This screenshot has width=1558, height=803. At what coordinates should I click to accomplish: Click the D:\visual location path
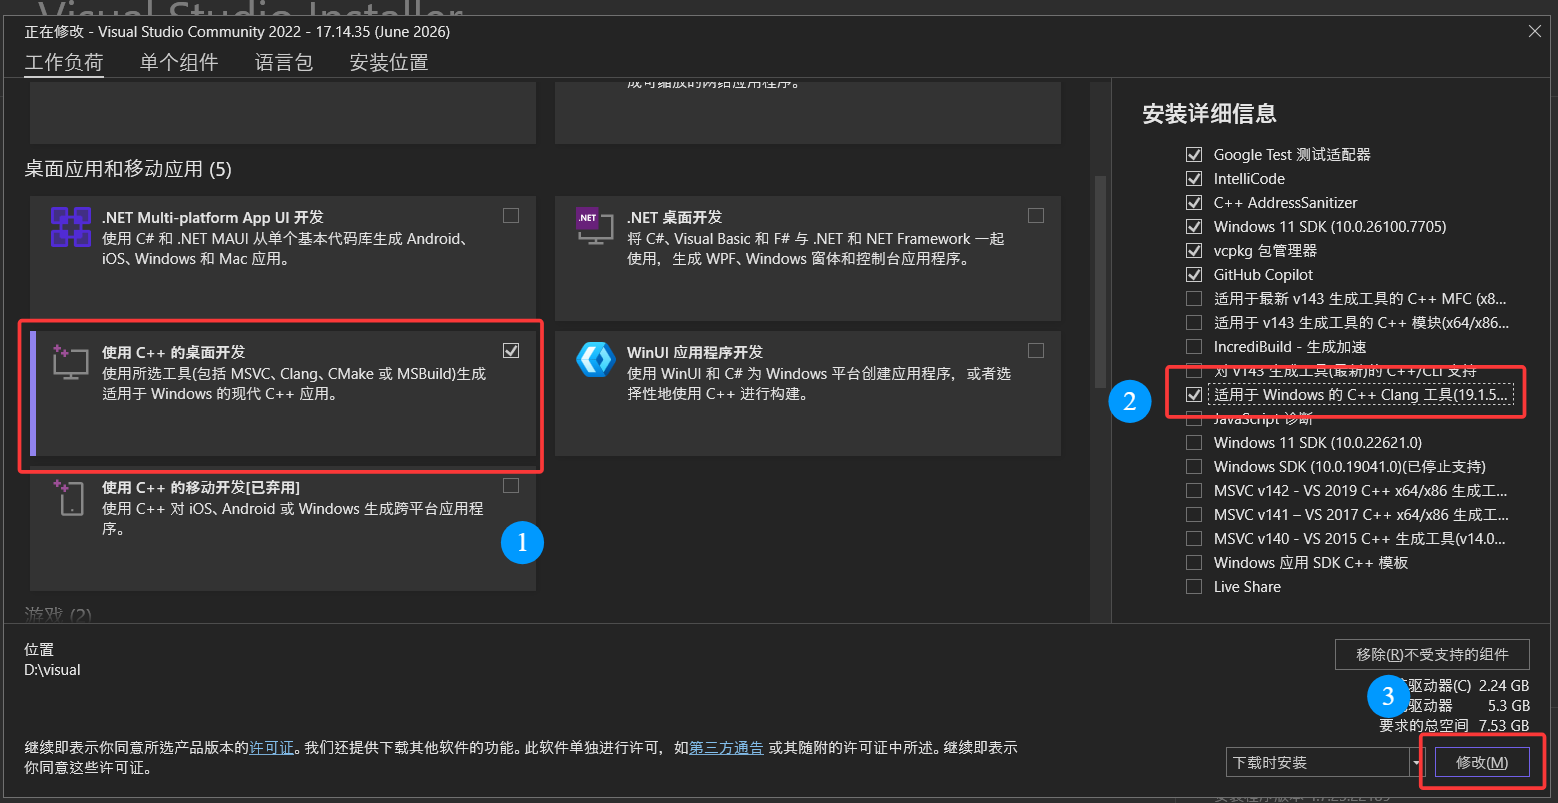(53, 670)
